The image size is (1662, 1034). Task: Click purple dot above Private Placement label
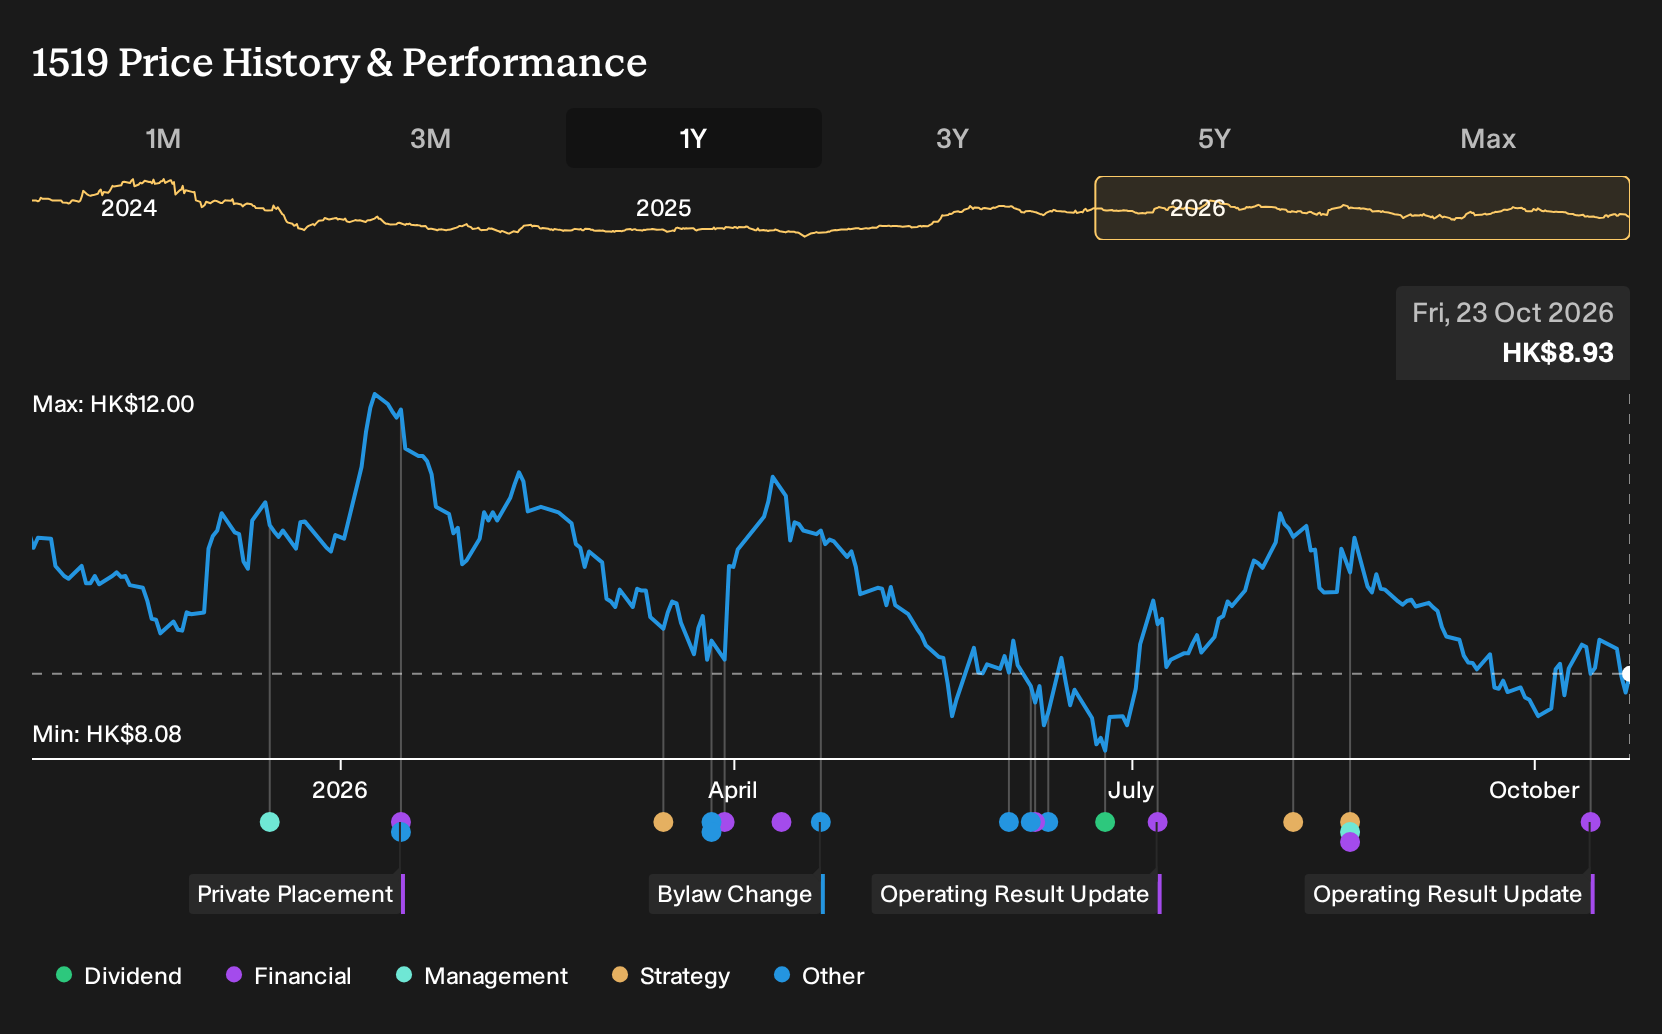[401, 821]
